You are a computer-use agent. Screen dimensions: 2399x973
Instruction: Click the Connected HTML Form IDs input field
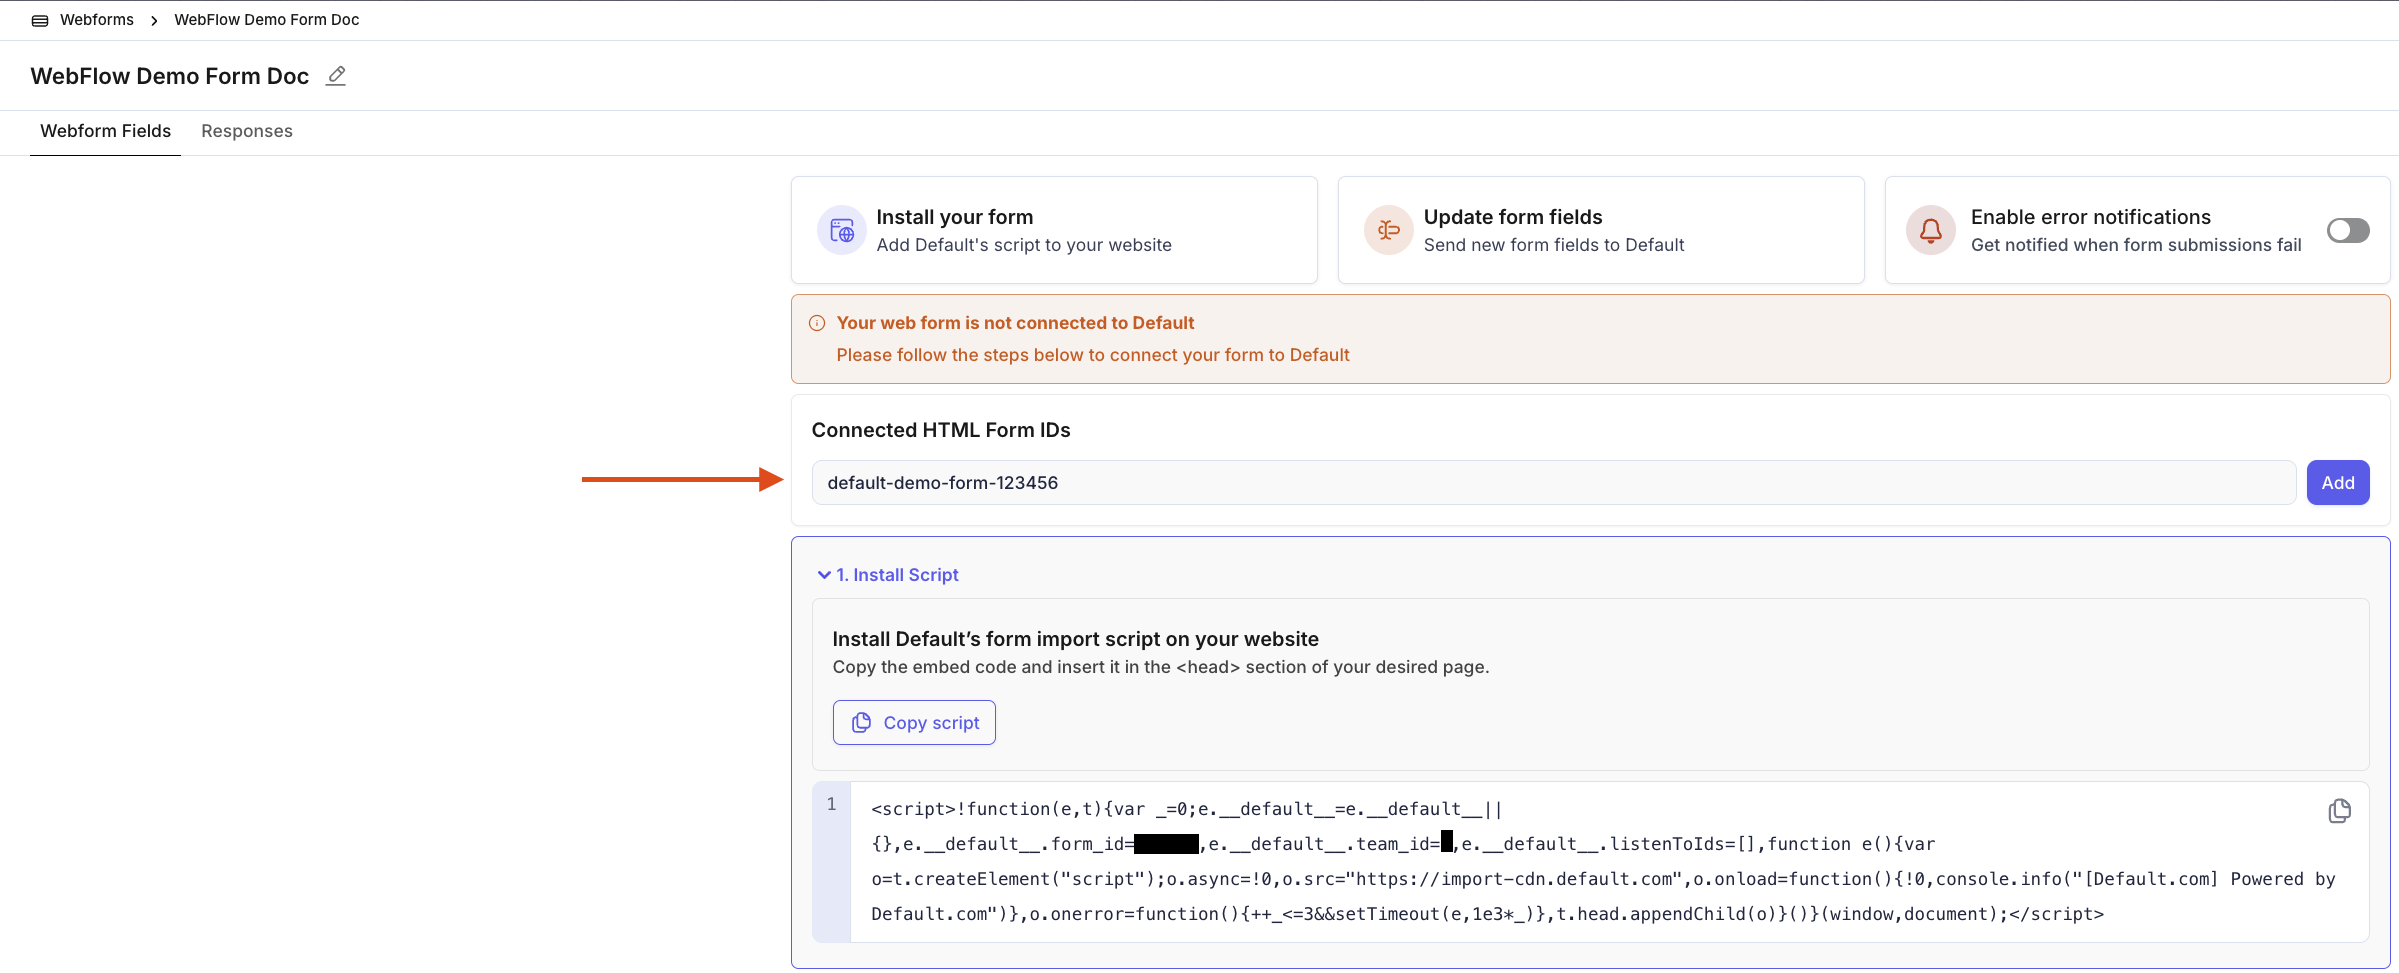pos(1553,483)
